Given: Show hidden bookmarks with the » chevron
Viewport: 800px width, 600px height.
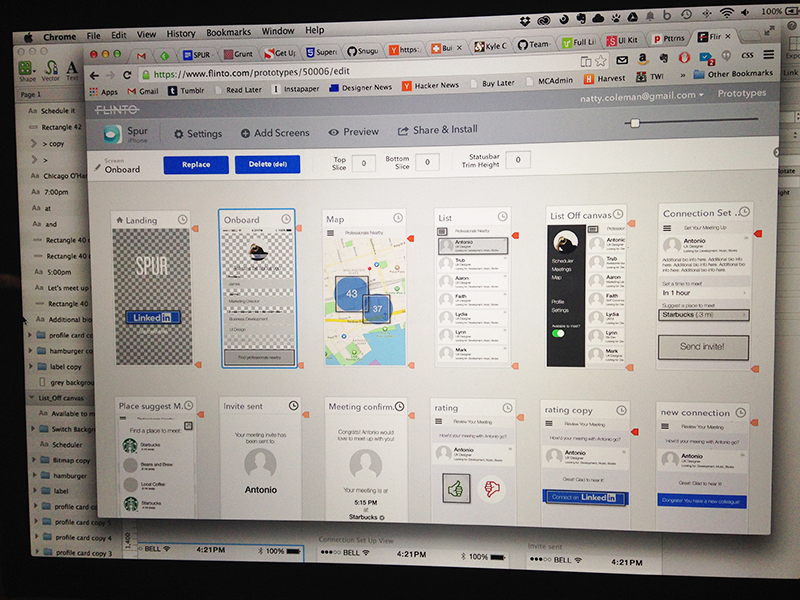Looking at the screenshot, I should (x=683, y=76).
